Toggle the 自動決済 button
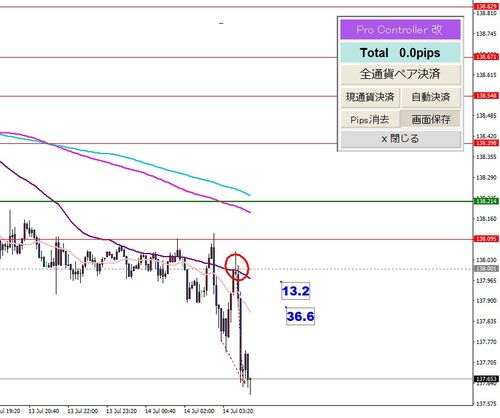Screen dimensions: 500x418 (431, 97)
